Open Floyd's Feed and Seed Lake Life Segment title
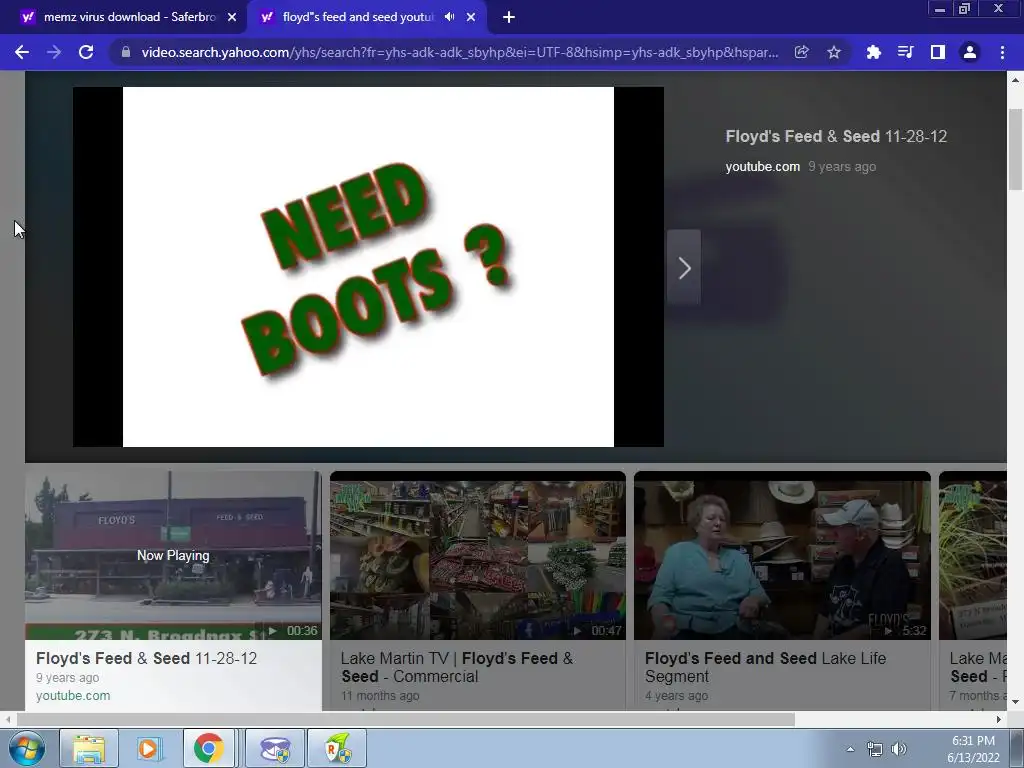The width and height of the screenshot is (1024, 768). pos(765,667)
